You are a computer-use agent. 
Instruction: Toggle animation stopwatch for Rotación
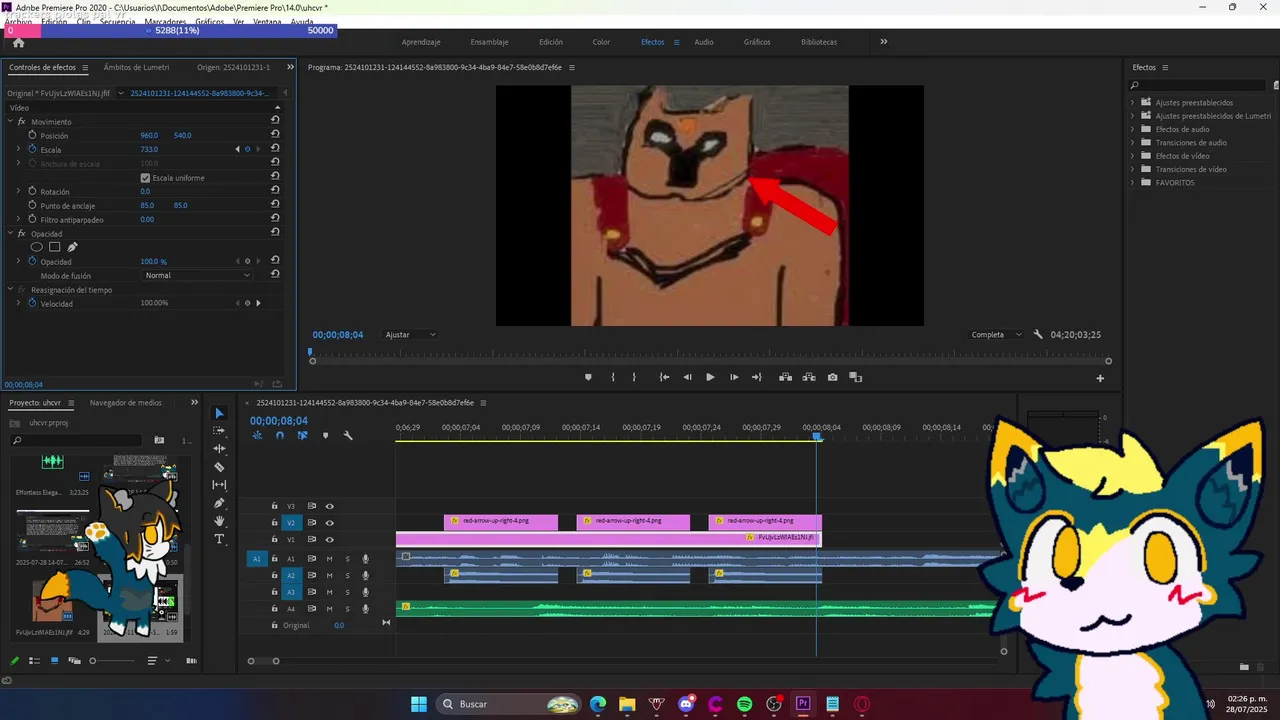(32, 191)
